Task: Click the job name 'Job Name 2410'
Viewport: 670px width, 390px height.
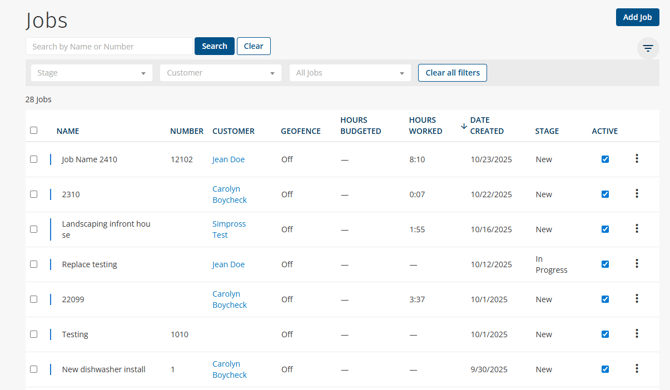Action: (89, 159)
